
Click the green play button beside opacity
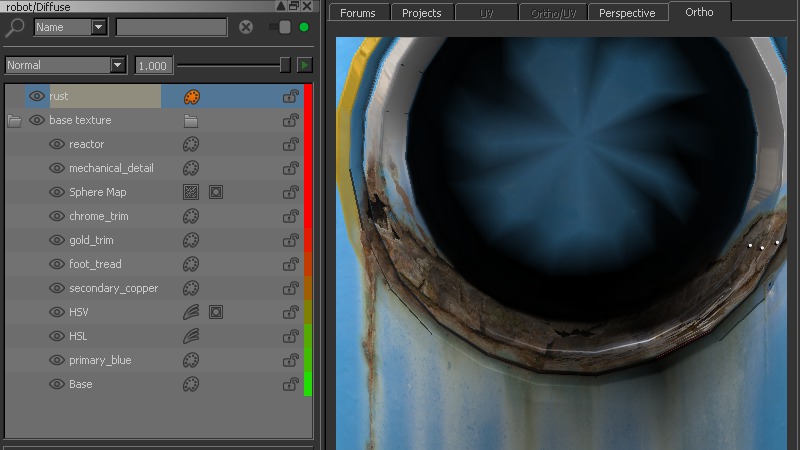coord(304,65)
